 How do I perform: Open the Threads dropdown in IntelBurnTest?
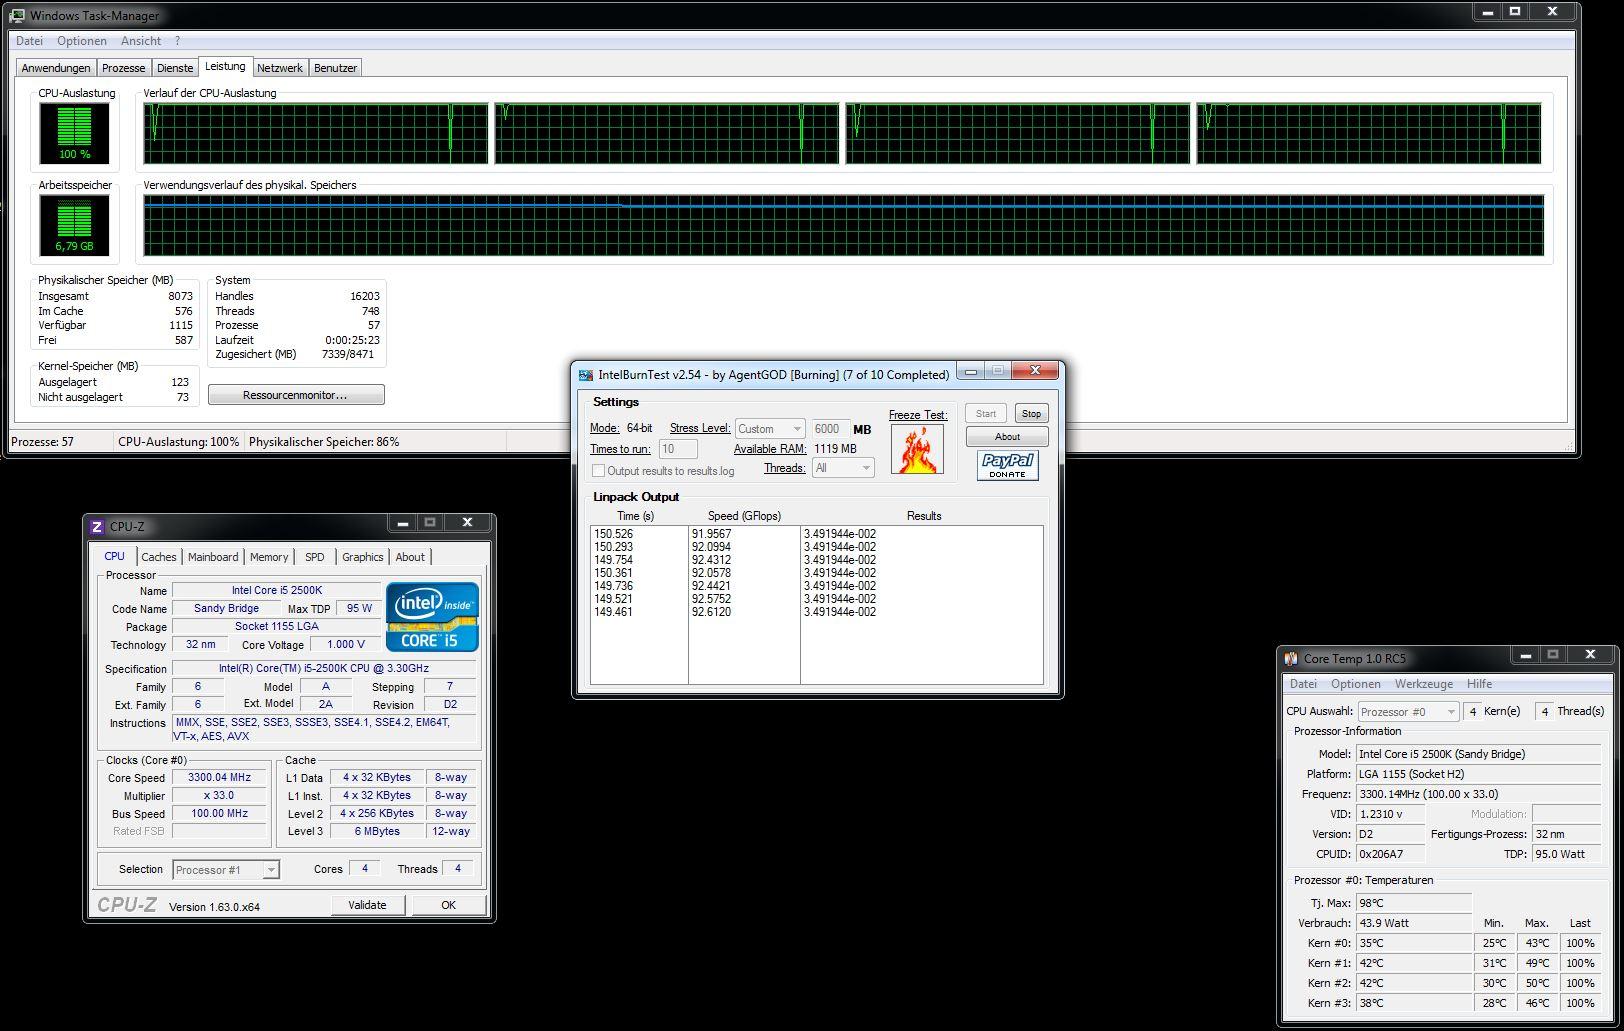coord(843,468)
